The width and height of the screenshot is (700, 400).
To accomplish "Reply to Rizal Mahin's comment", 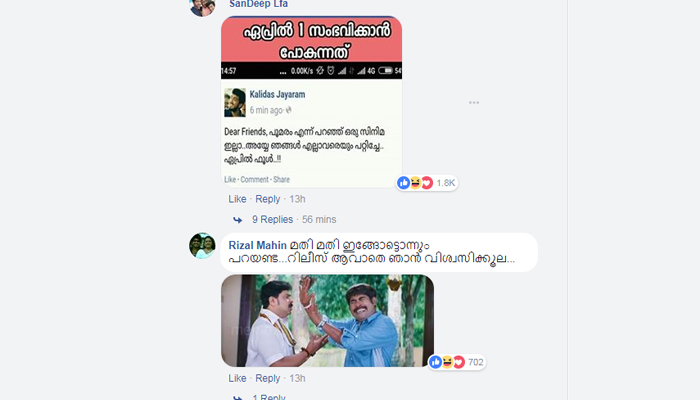I will pos(267,379).
